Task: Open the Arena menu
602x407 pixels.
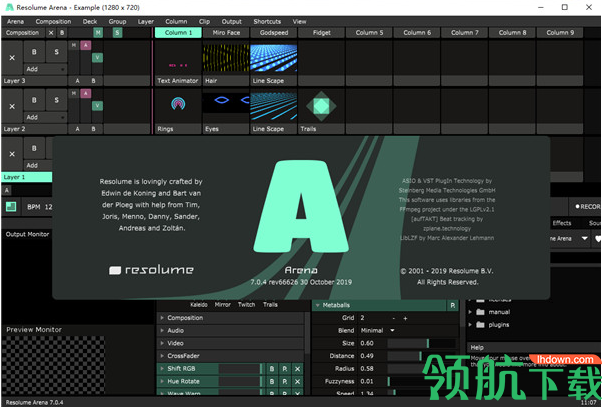Action: 15,22
